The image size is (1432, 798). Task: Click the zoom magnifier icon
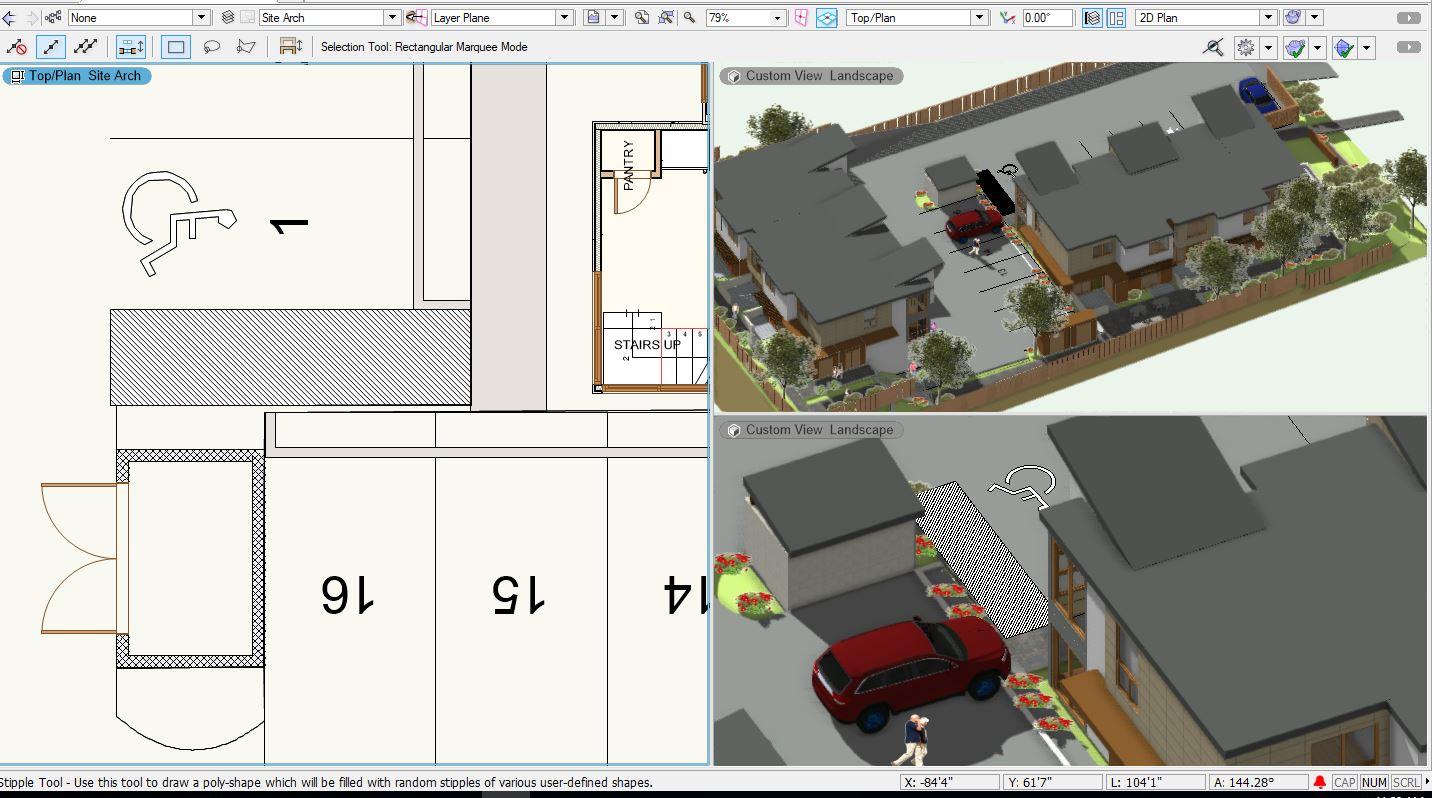coord(690,18)
